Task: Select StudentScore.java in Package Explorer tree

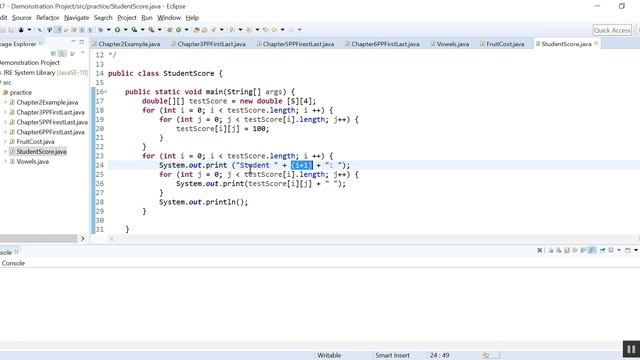Action: click(41, 151)
